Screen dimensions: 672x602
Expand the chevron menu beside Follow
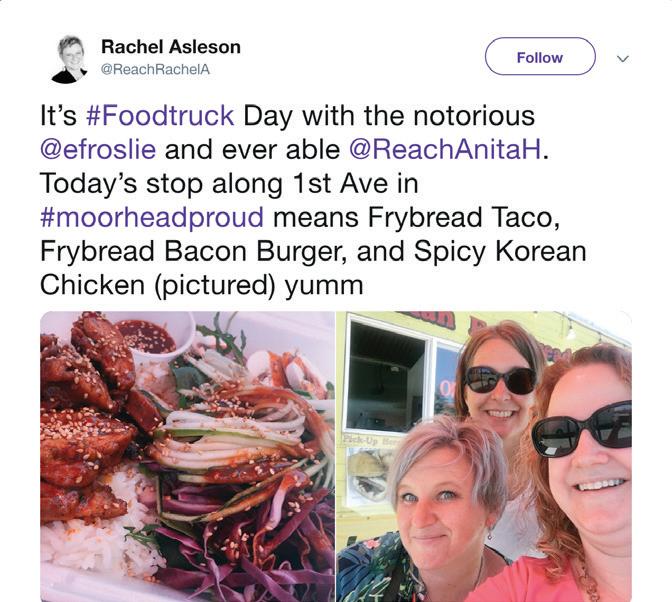coord(622,58)
